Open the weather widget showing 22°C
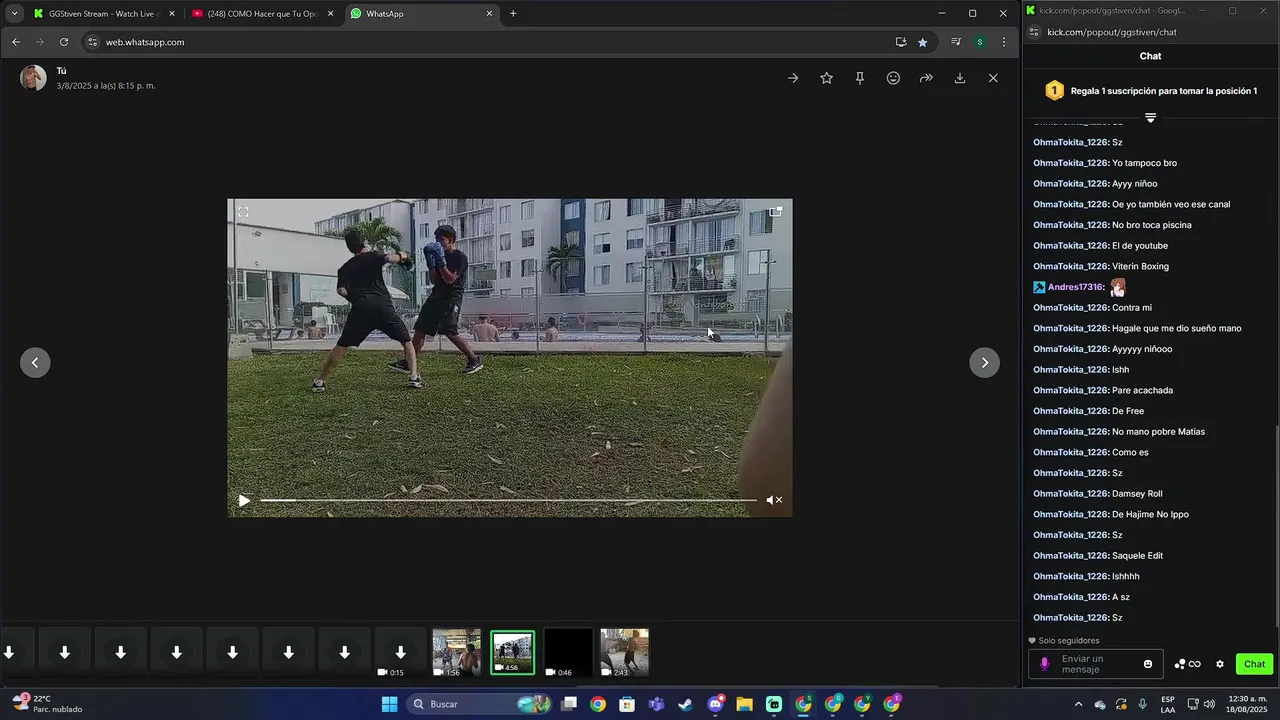This screenshot has height=720, width=1280. point(45,704)
